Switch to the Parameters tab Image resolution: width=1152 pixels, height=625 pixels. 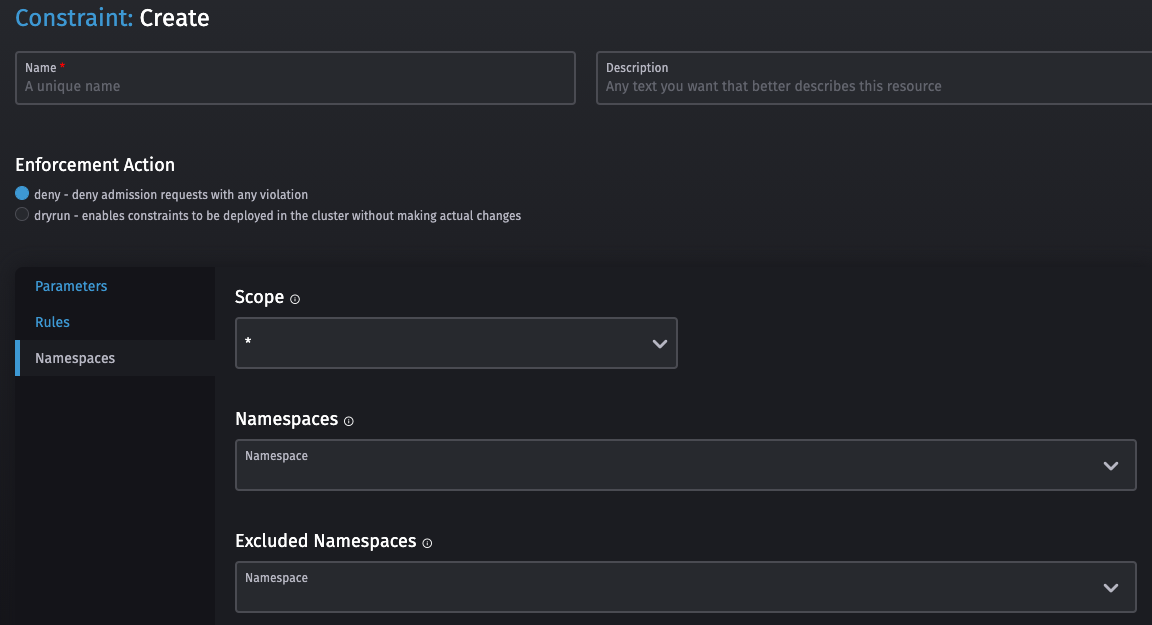click(x=71, y=286)
